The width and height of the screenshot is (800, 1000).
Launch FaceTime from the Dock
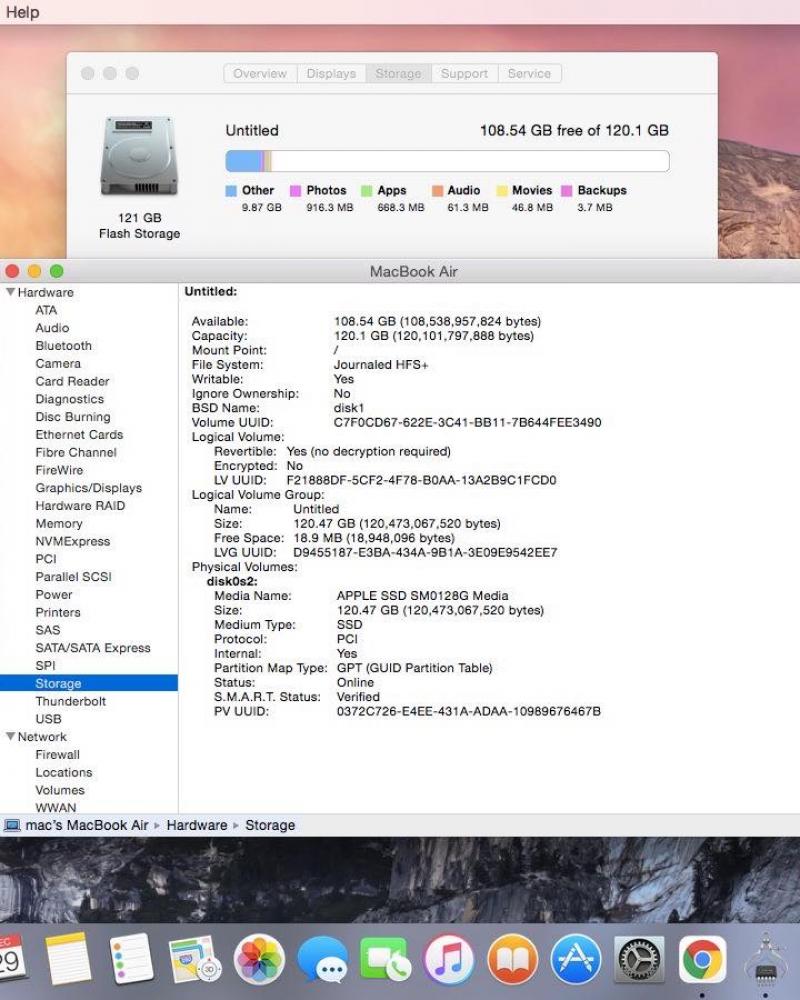[385, 959]
